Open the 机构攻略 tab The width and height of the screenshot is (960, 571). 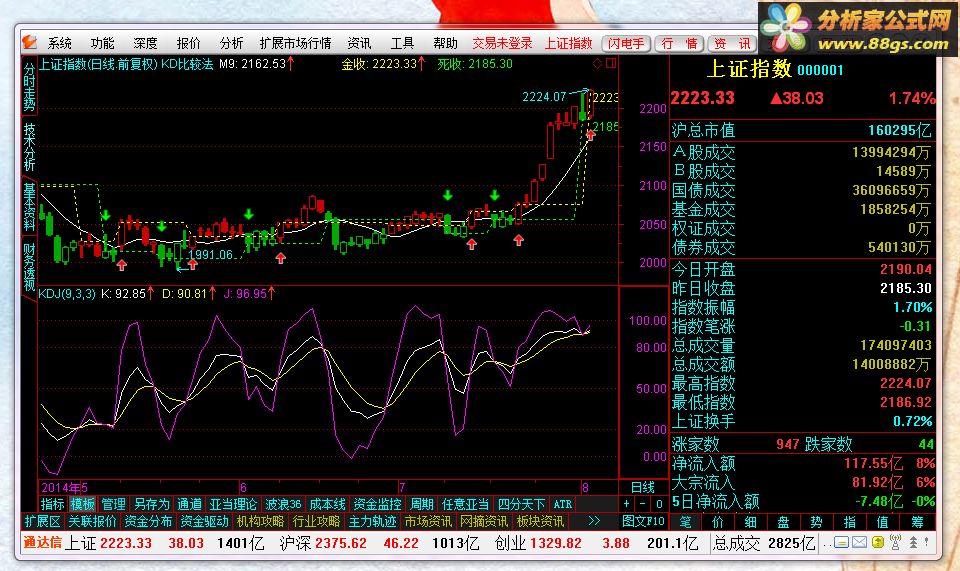260,521
